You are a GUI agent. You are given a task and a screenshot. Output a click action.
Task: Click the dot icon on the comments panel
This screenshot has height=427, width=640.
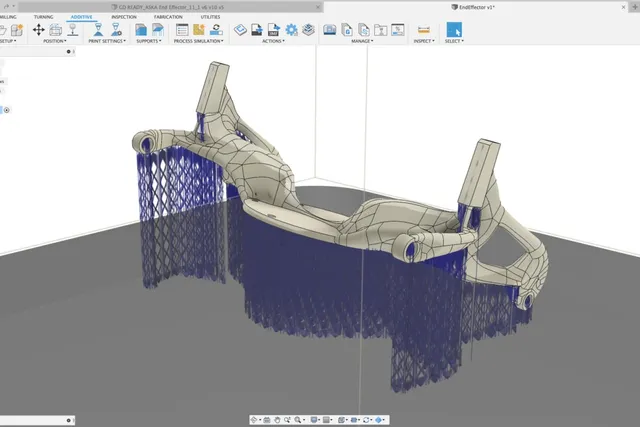coord(68,420)
